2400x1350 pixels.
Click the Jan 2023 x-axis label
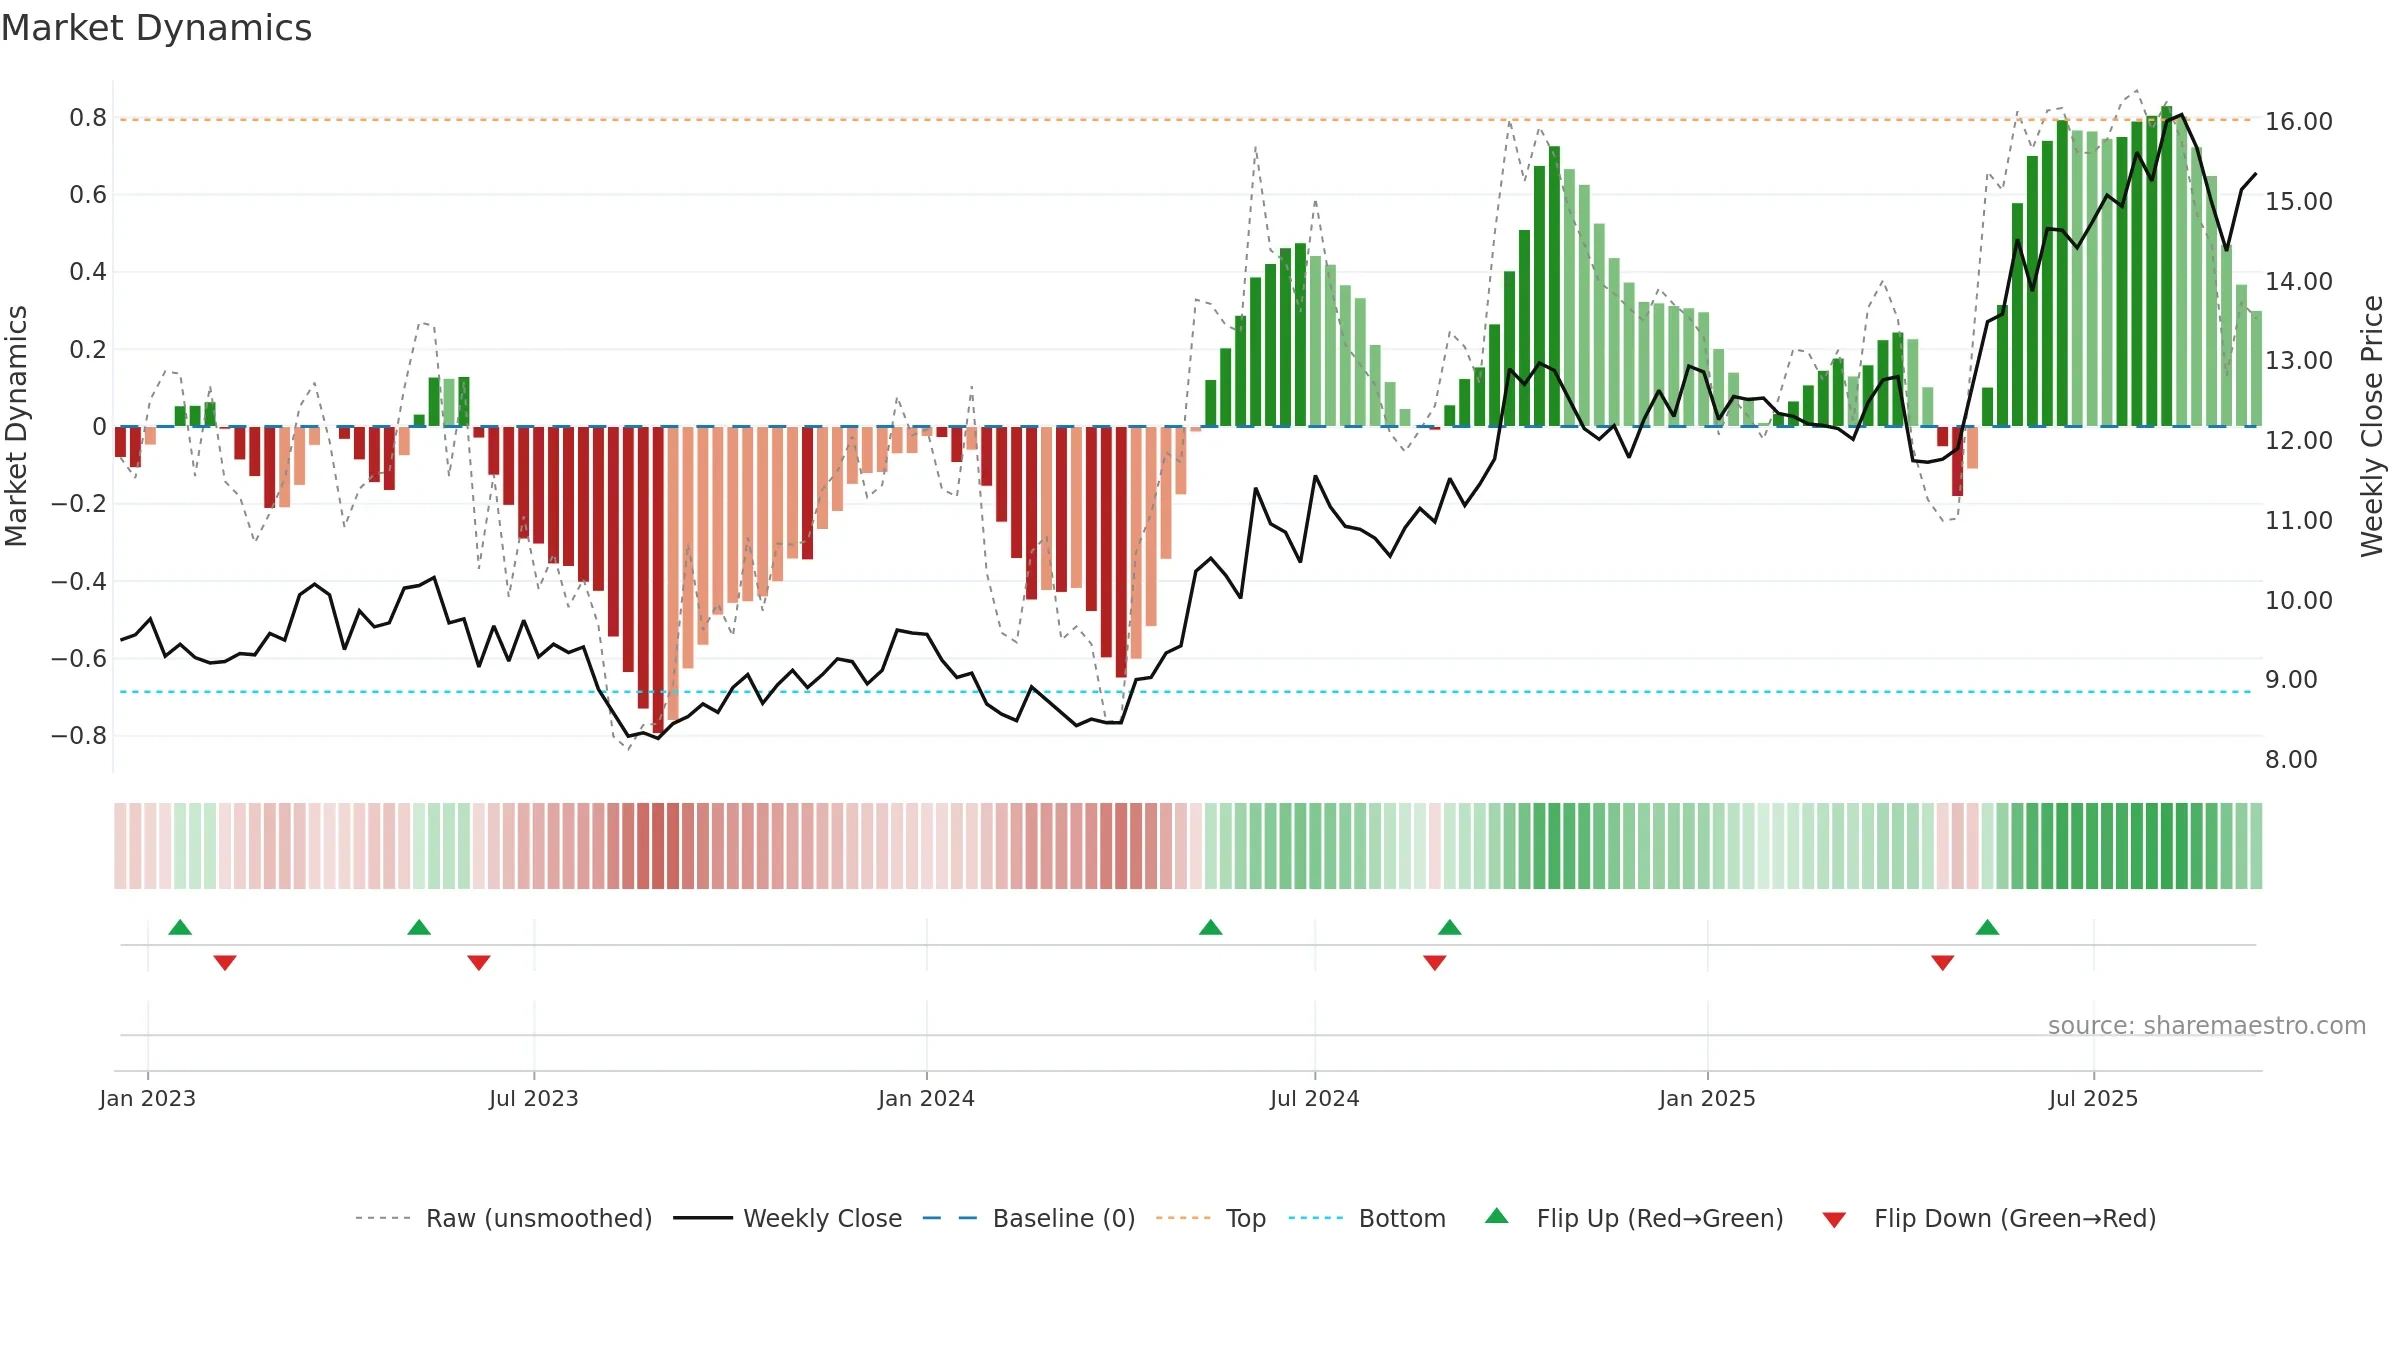point(148,1098)
